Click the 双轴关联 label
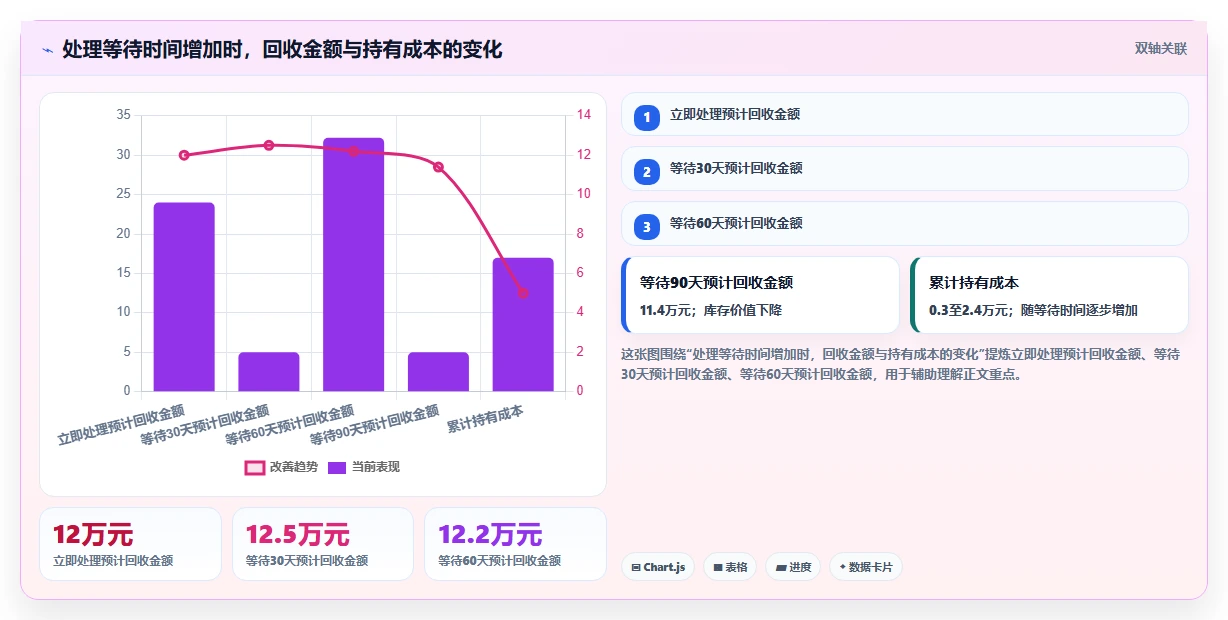 1161,49
